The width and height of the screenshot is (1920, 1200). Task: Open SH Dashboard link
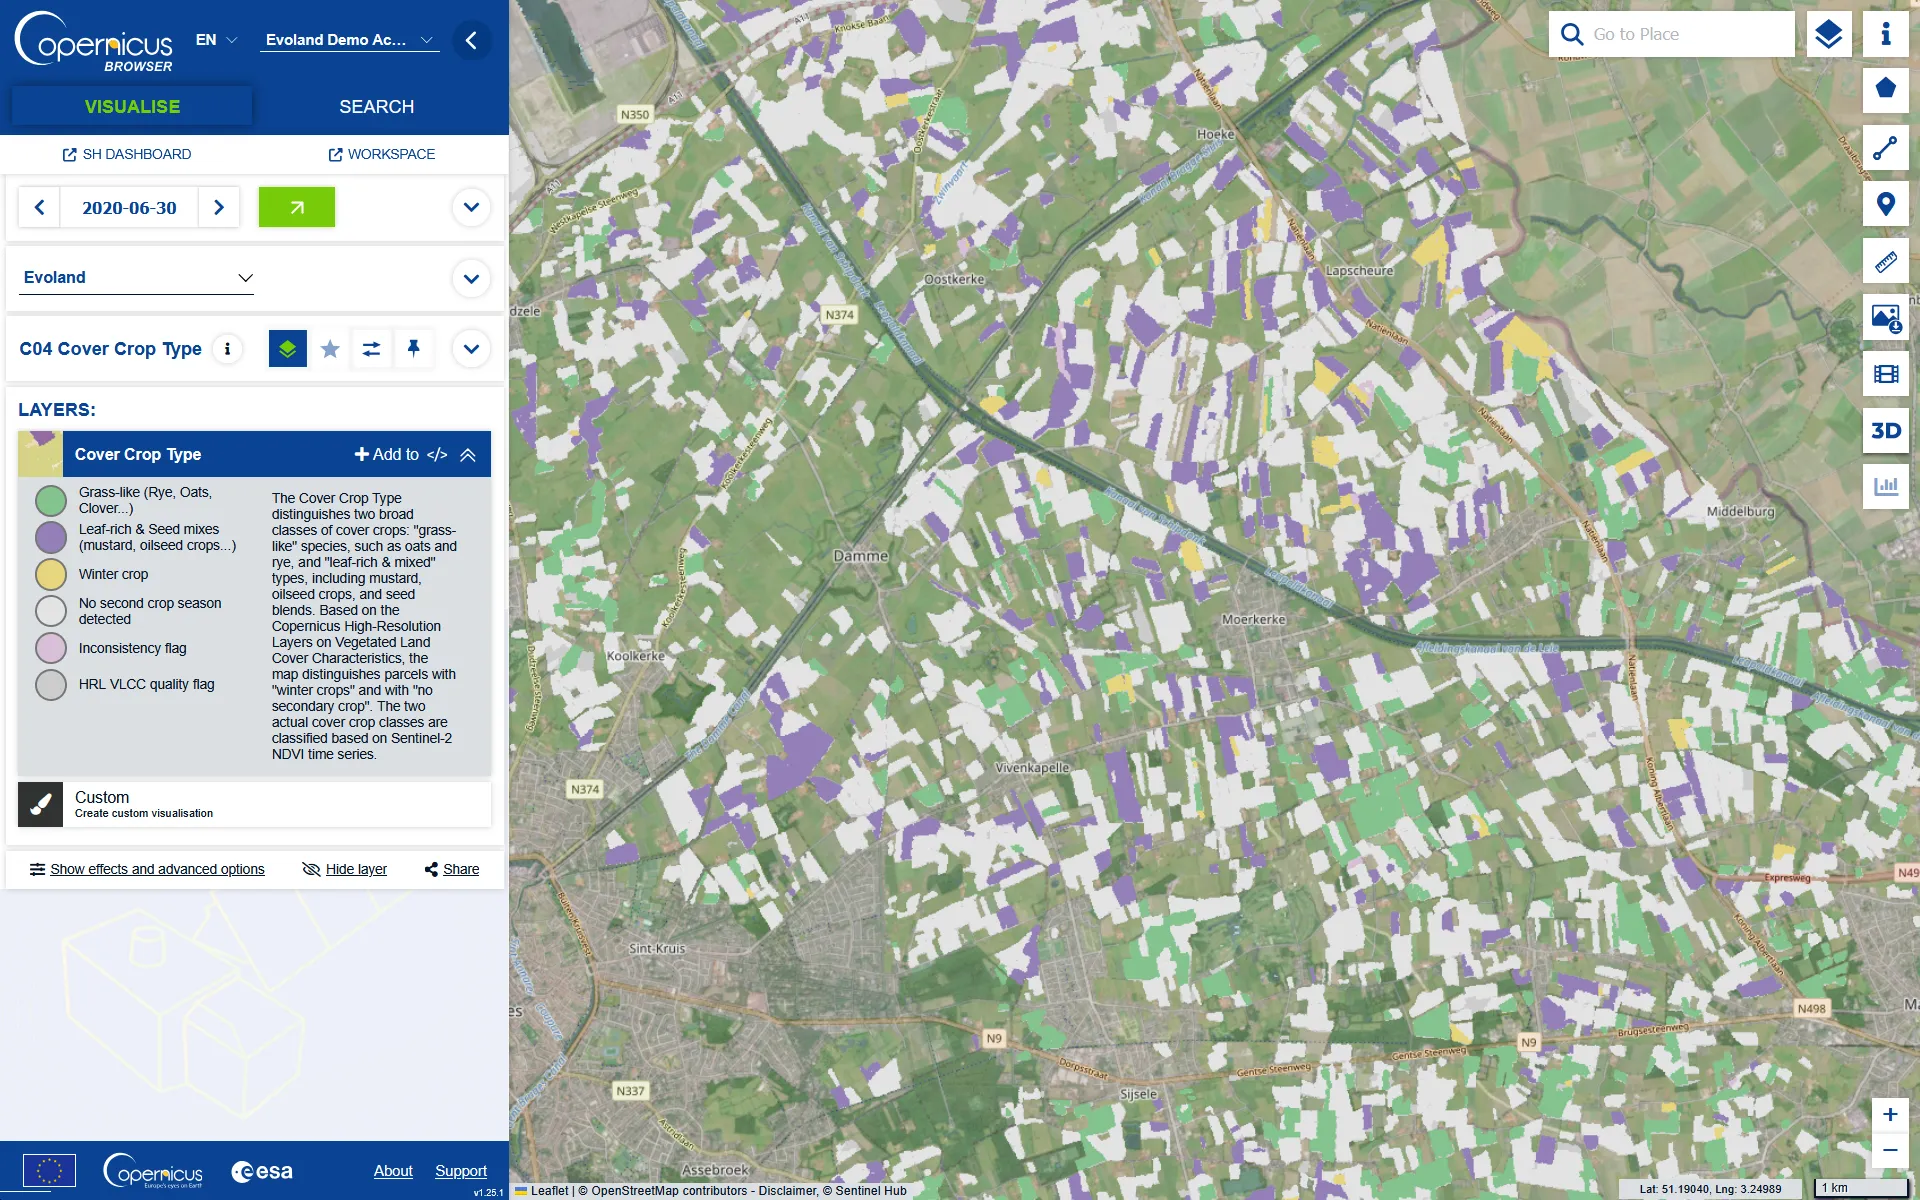click(x=127, y=154)
